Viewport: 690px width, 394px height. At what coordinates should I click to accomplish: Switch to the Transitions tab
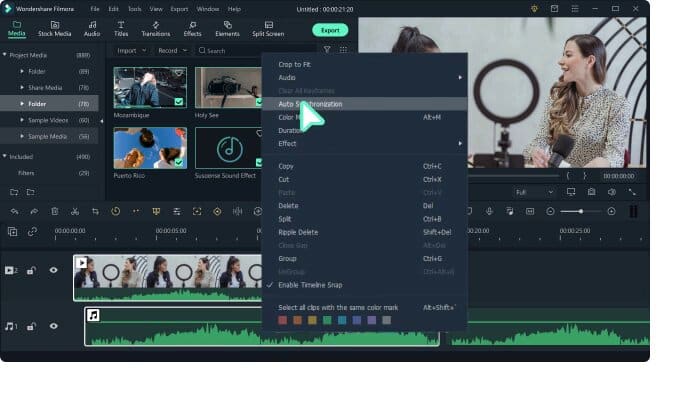click(156, 29)
